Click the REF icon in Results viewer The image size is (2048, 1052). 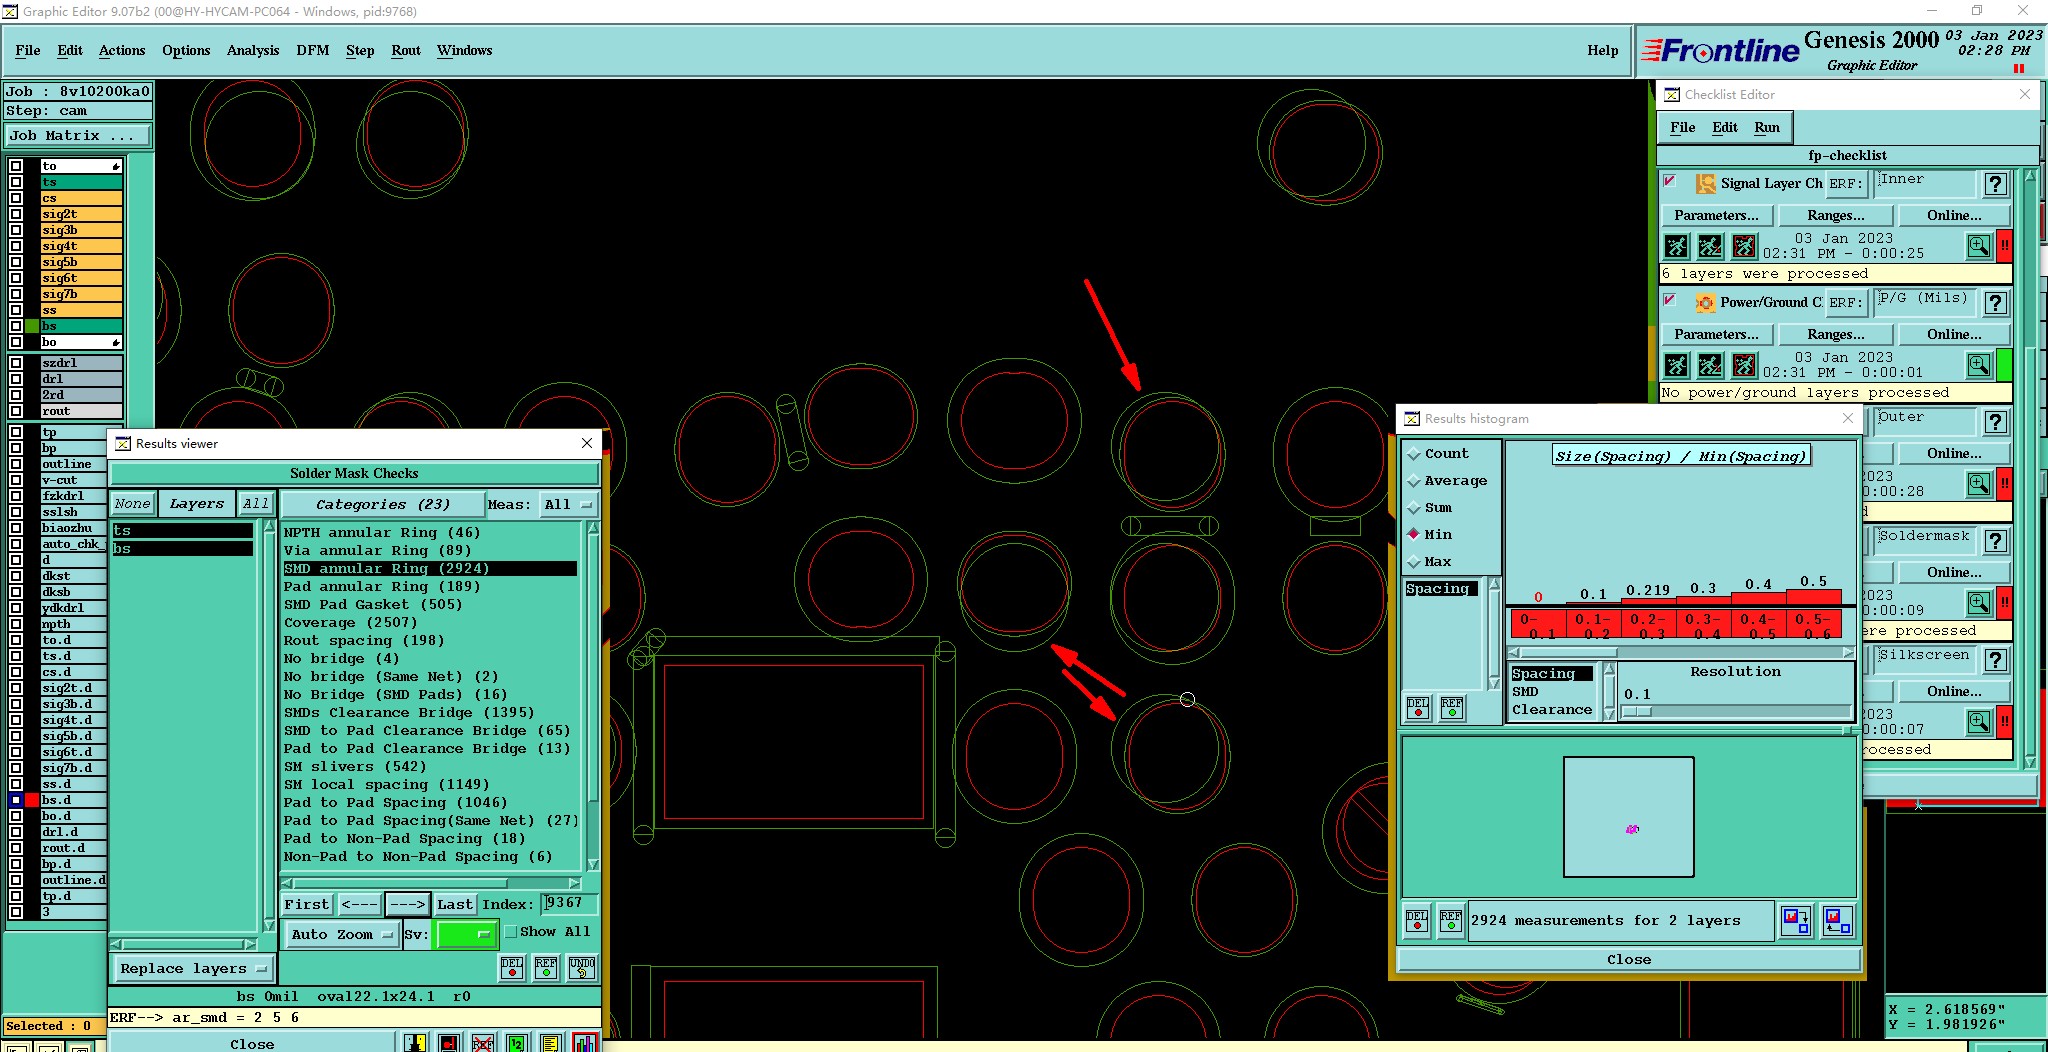tap(546, 967)
